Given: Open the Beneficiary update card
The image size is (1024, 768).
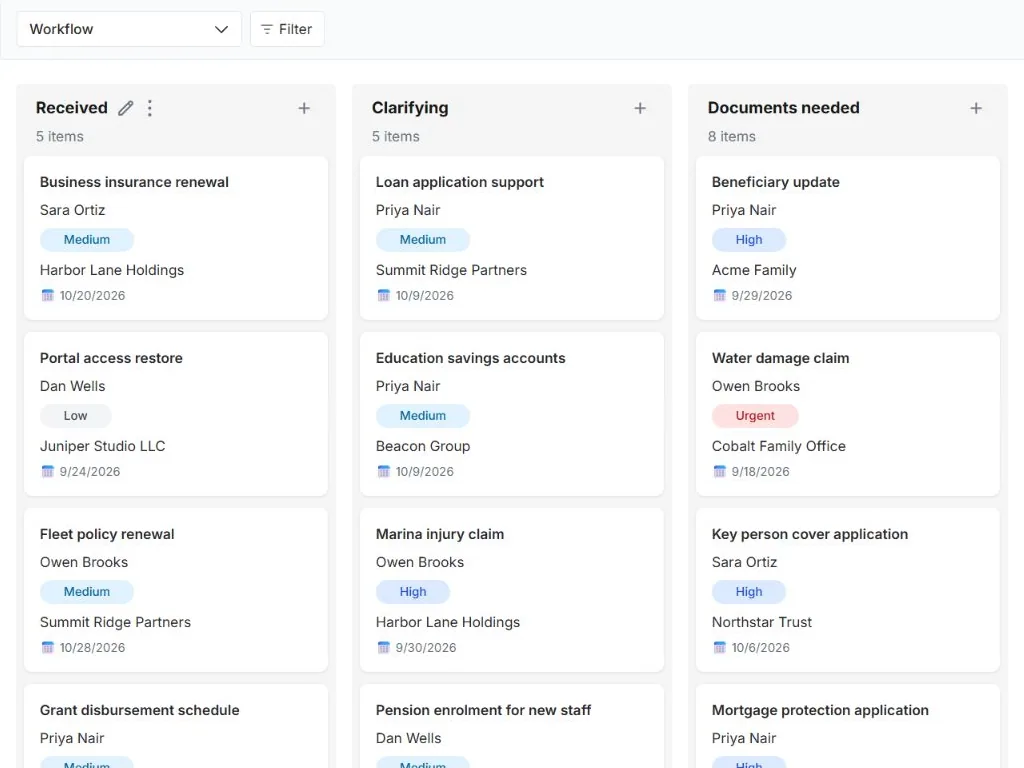Looking at the screenshot, I should pyautogui.click(x=848, y=238).
